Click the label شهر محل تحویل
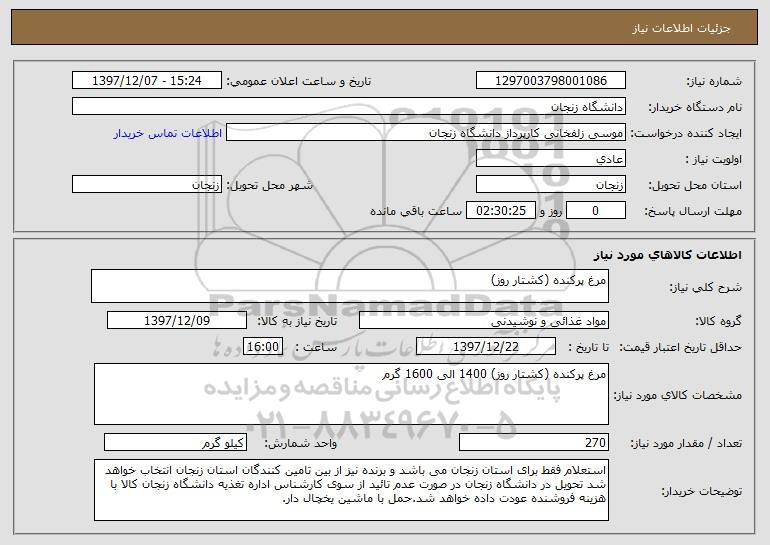The height and width of the screenshot is (545, 770). pyautogui.click(x=269, y=186)
